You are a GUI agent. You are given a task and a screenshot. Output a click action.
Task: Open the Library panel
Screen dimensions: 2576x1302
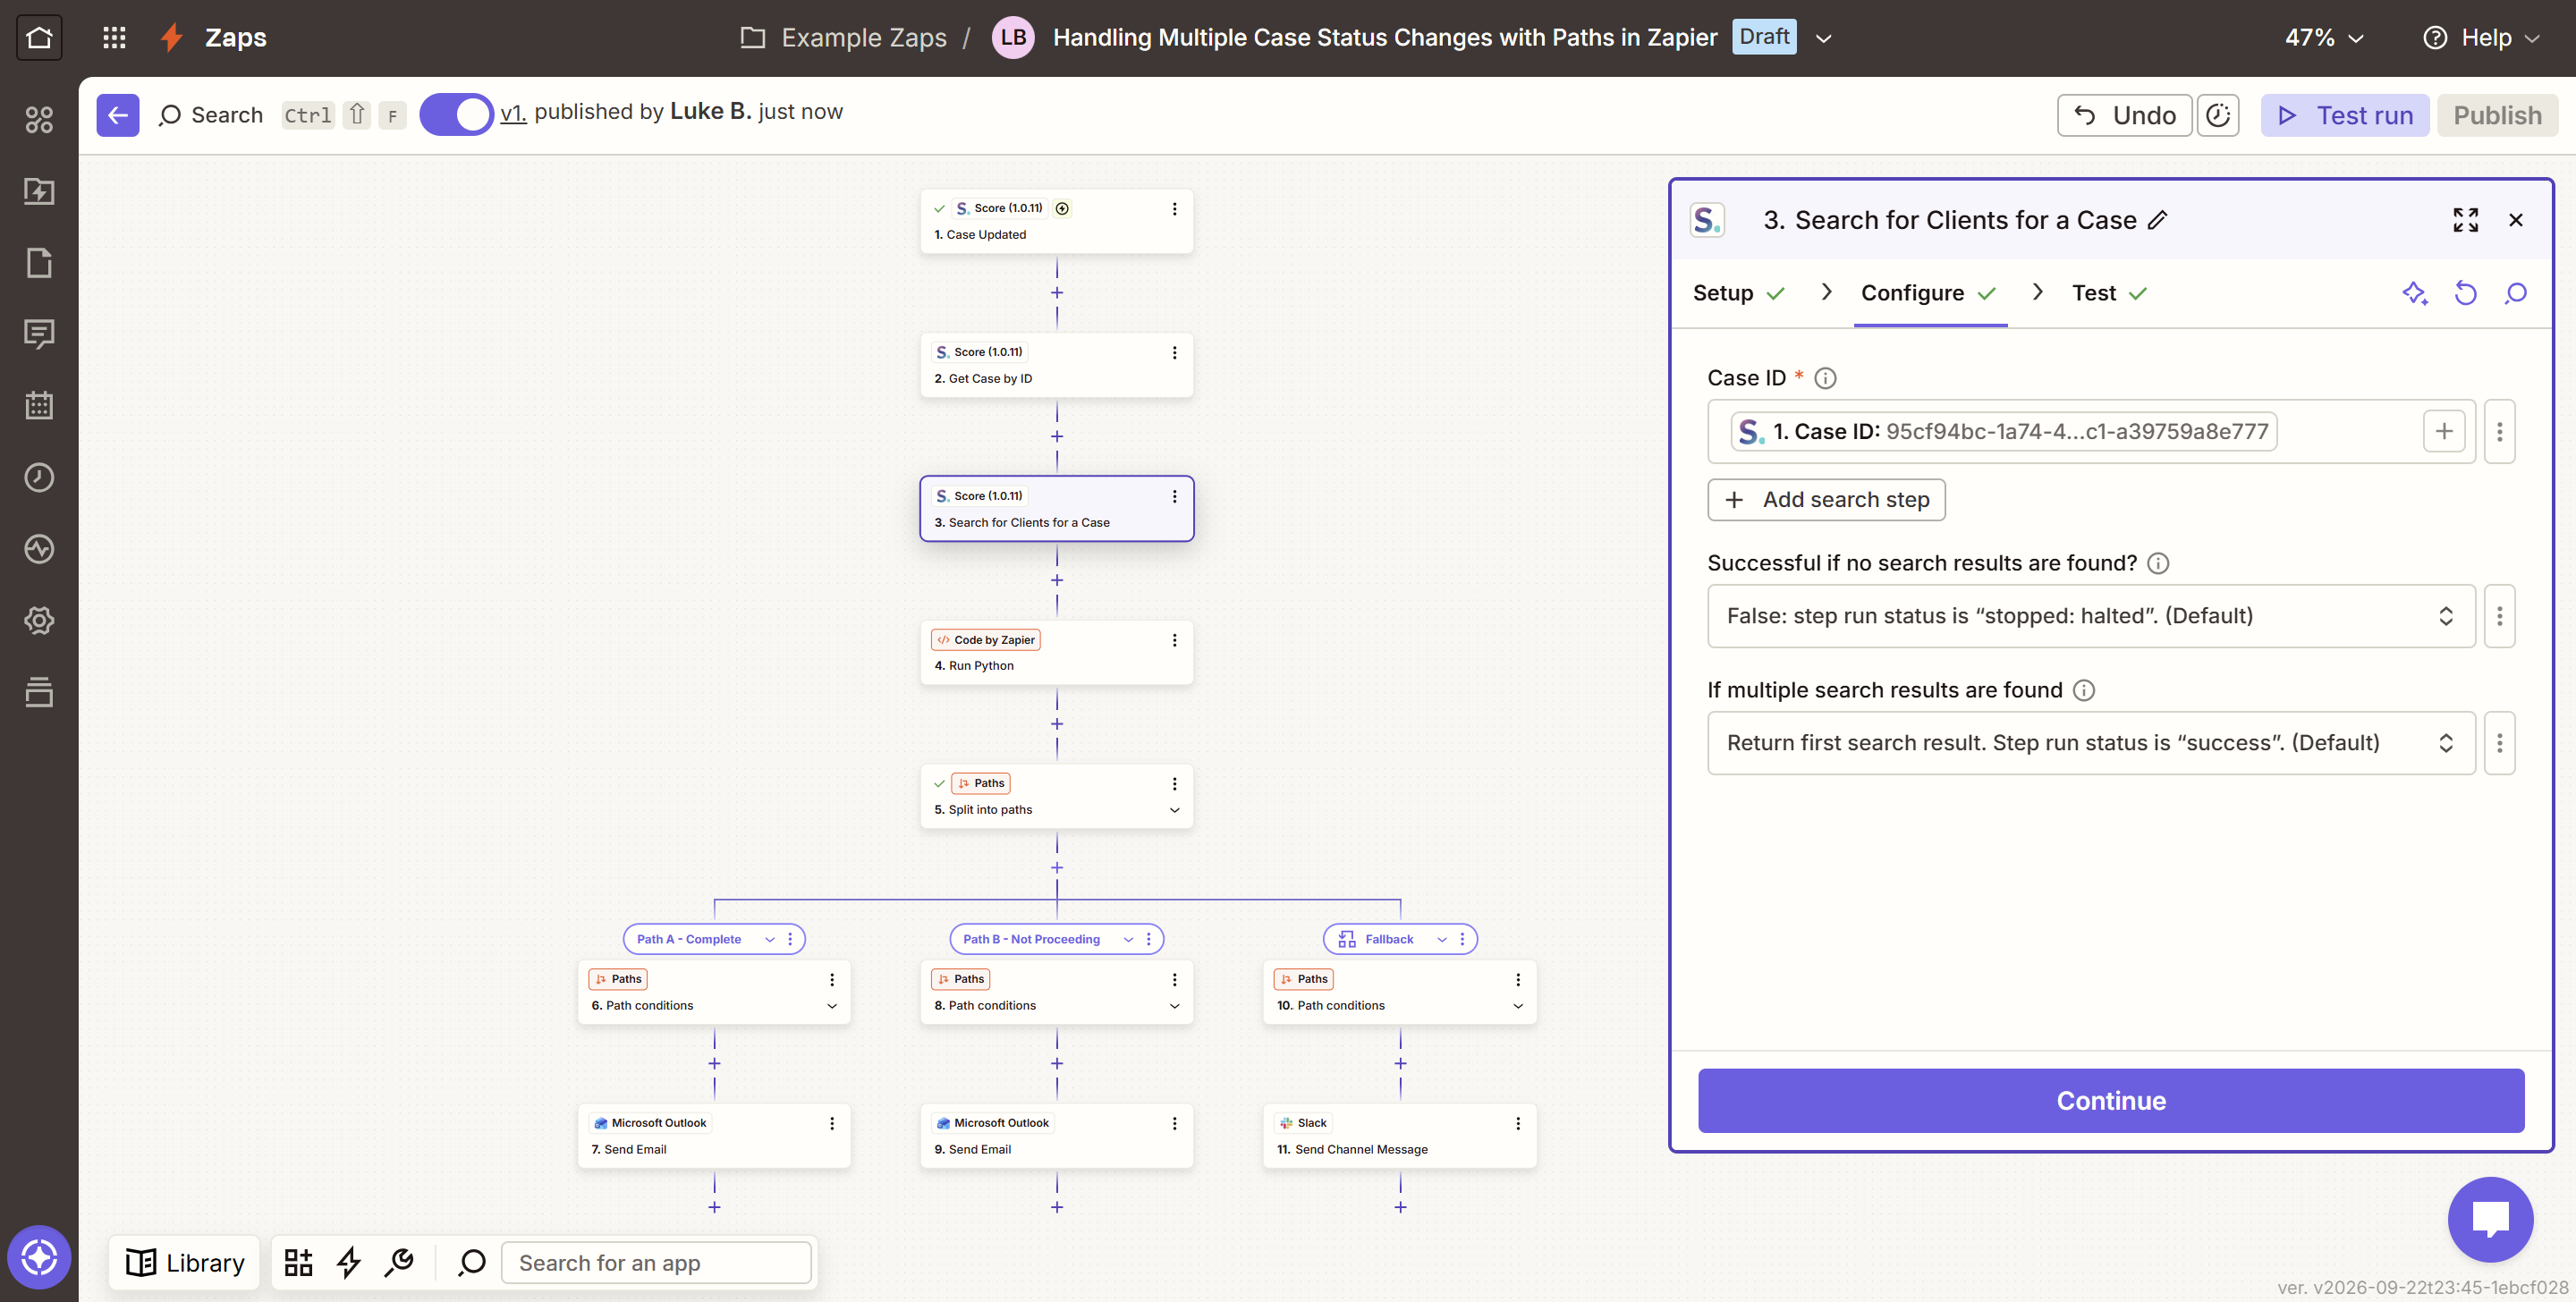(185, 1262)
